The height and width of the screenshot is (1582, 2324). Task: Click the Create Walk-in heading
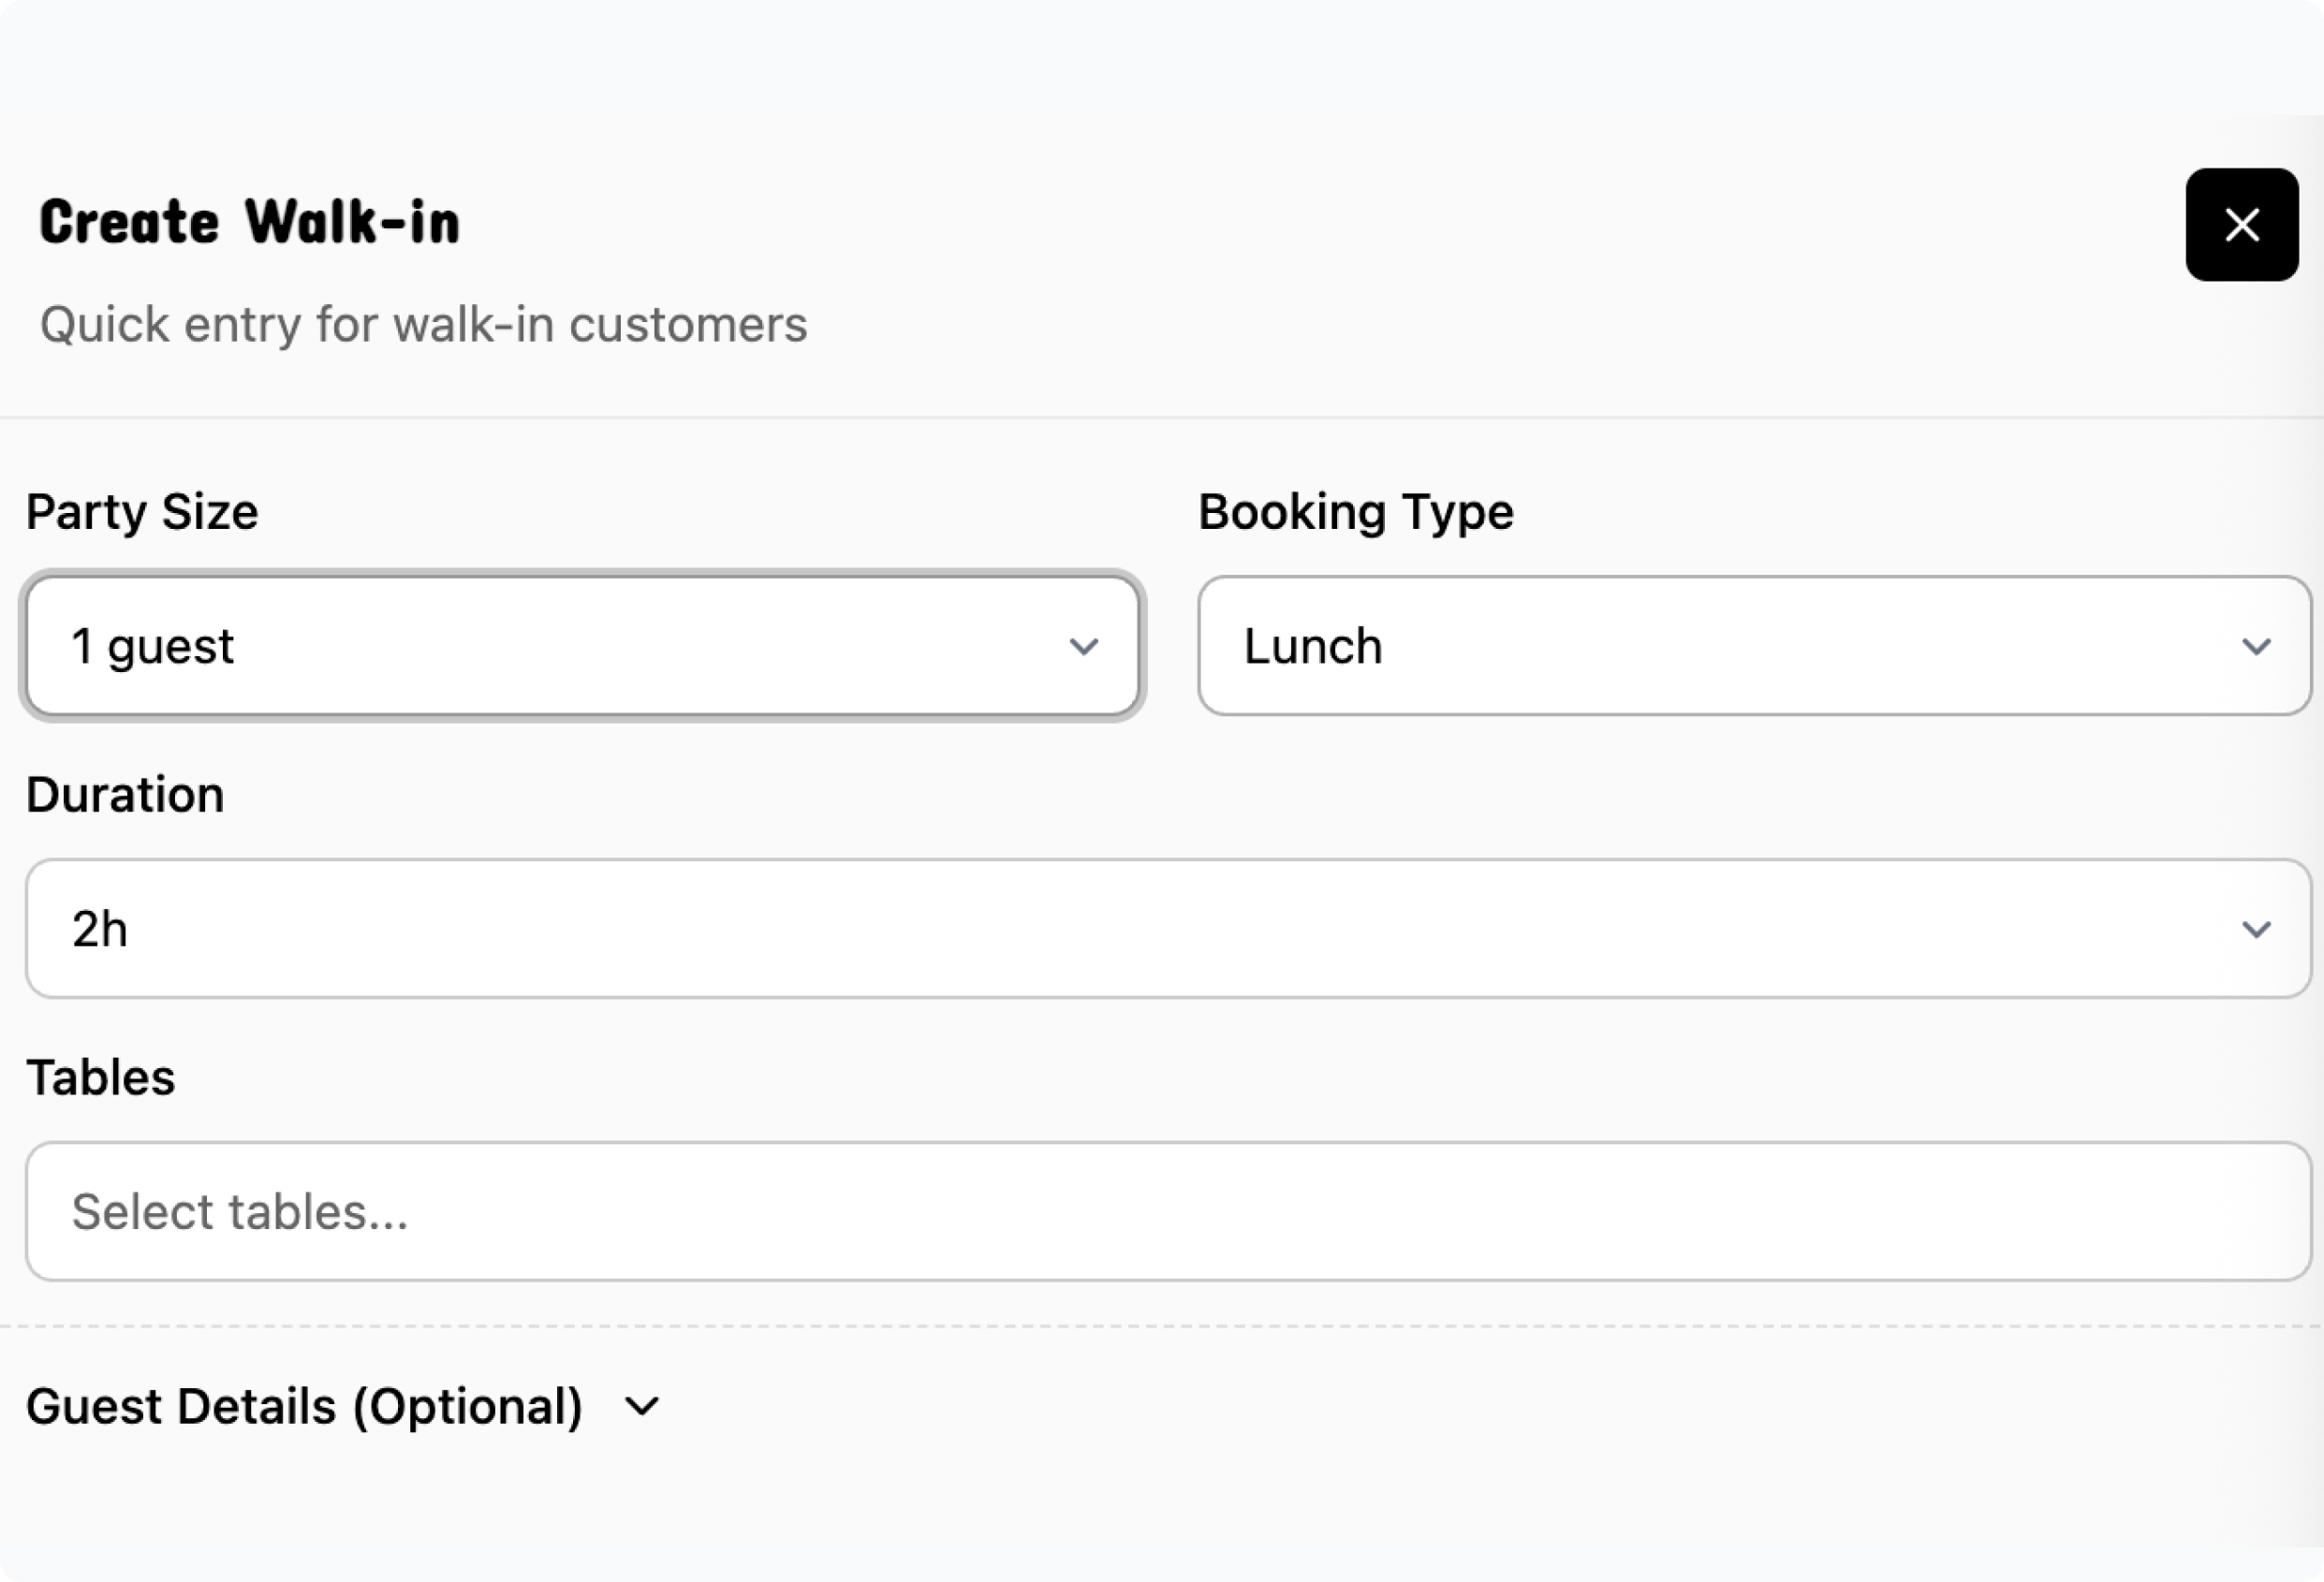click(249, 222)
